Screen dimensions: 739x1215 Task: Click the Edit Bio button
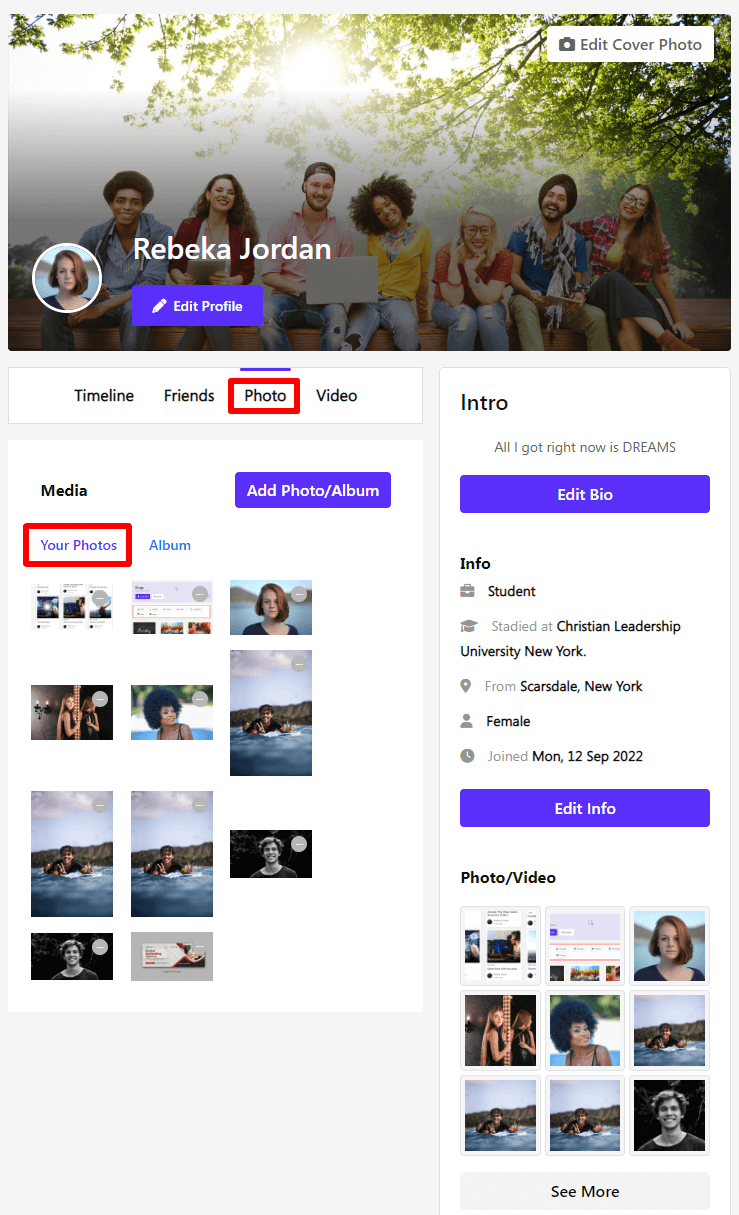point(584,494)
